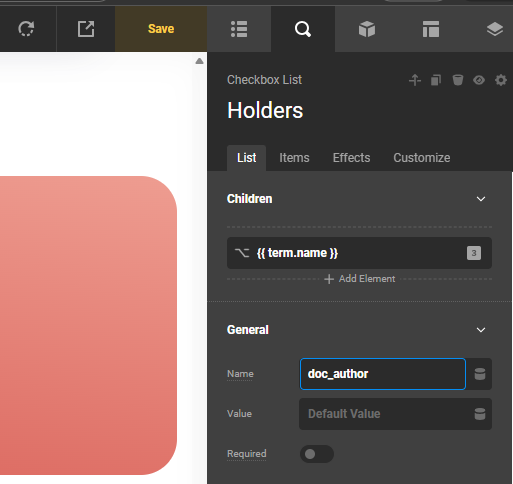Click the move element icon next to Checkbox List

tap(415, 80)
